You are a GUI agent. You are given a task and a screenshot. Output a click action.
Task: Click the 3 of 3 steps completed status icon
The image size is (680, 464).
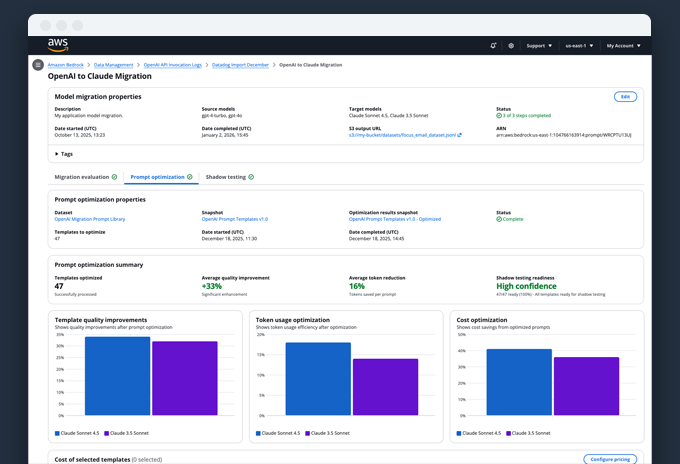(x=499, y=115)
